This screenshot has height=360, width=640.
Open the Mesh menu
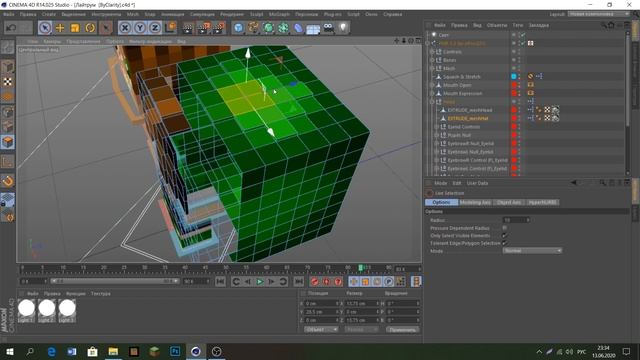pyautogui.click(x=133, y=14)
